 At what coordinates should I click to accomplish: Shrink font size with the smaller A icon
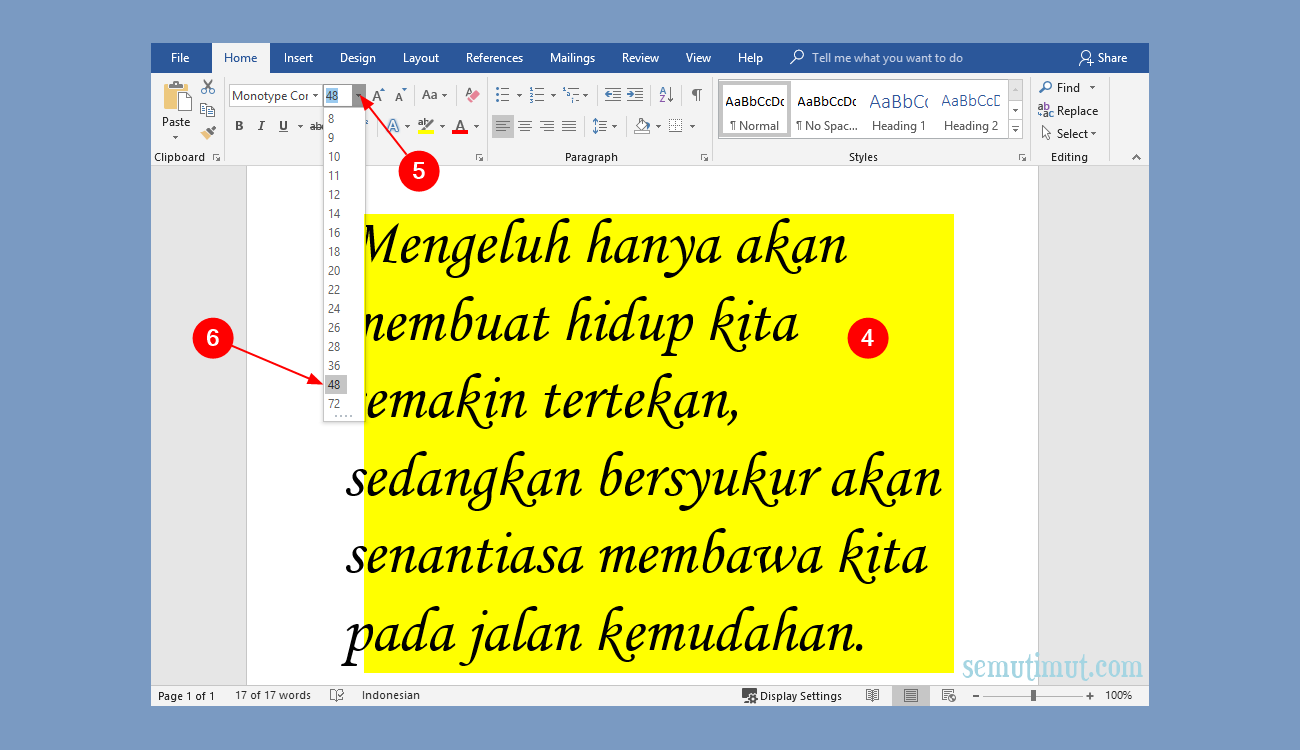(400, 95)
